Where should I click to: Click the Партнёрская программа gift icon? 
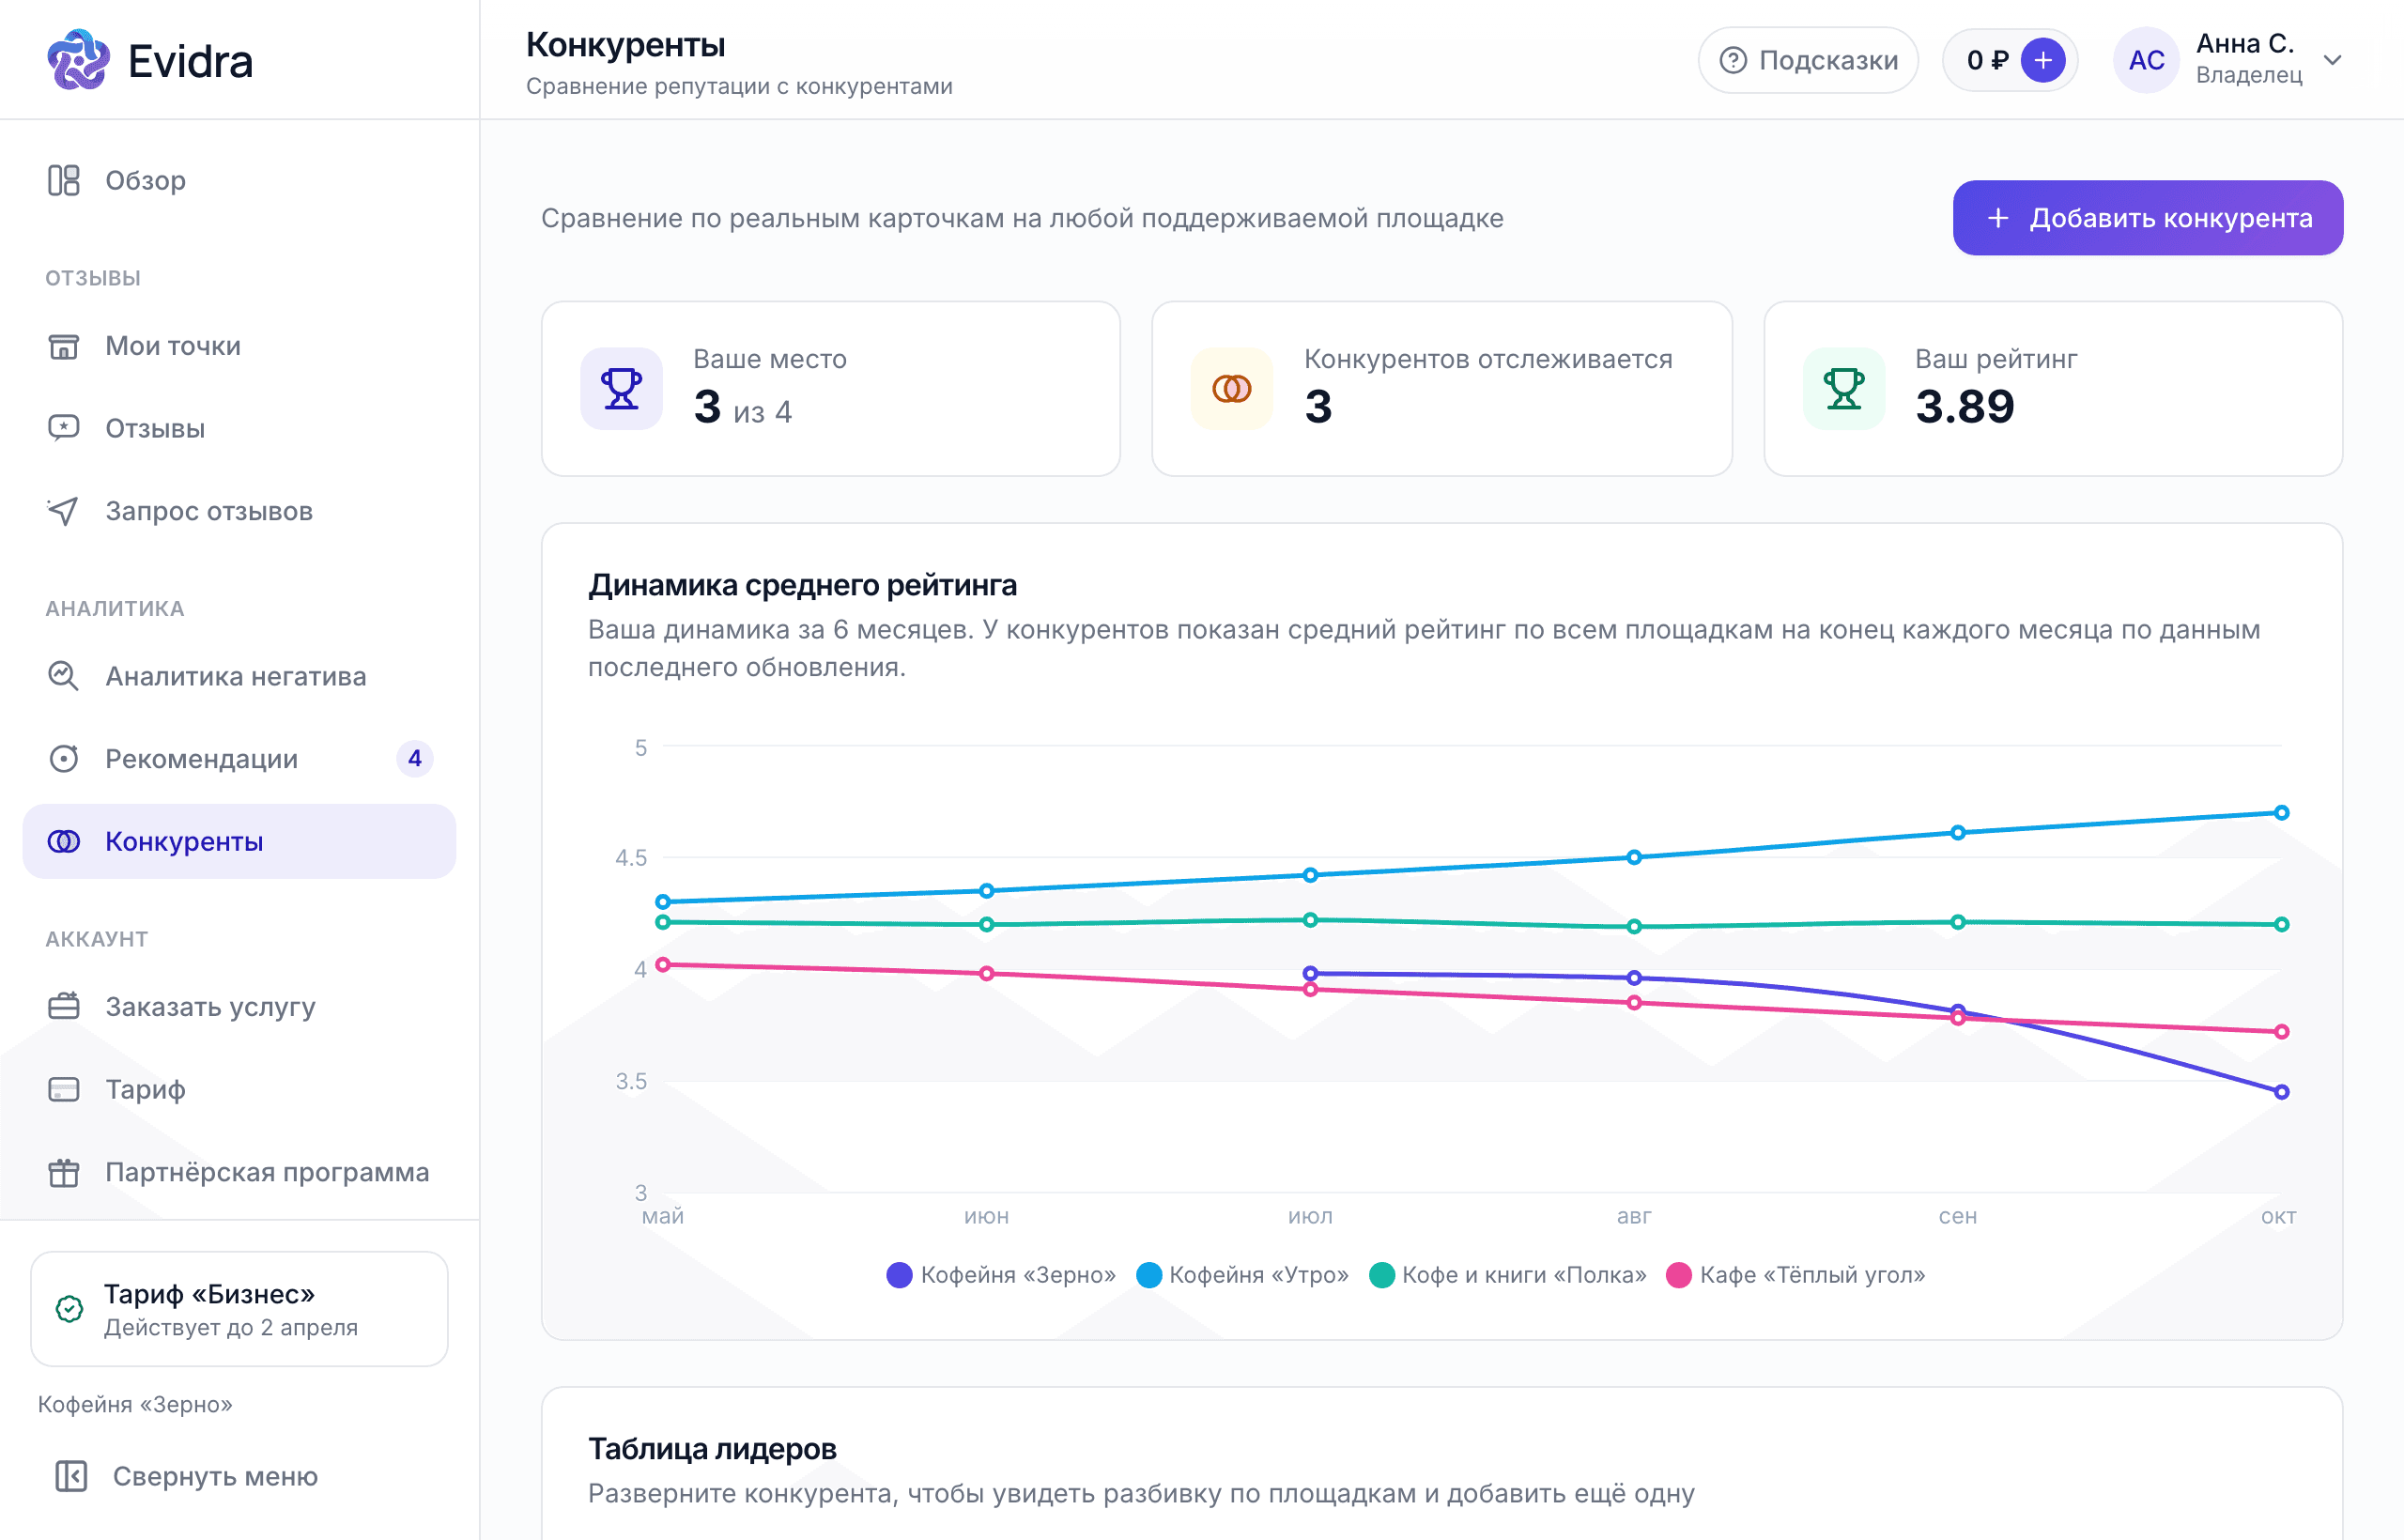pos(64,1172)
